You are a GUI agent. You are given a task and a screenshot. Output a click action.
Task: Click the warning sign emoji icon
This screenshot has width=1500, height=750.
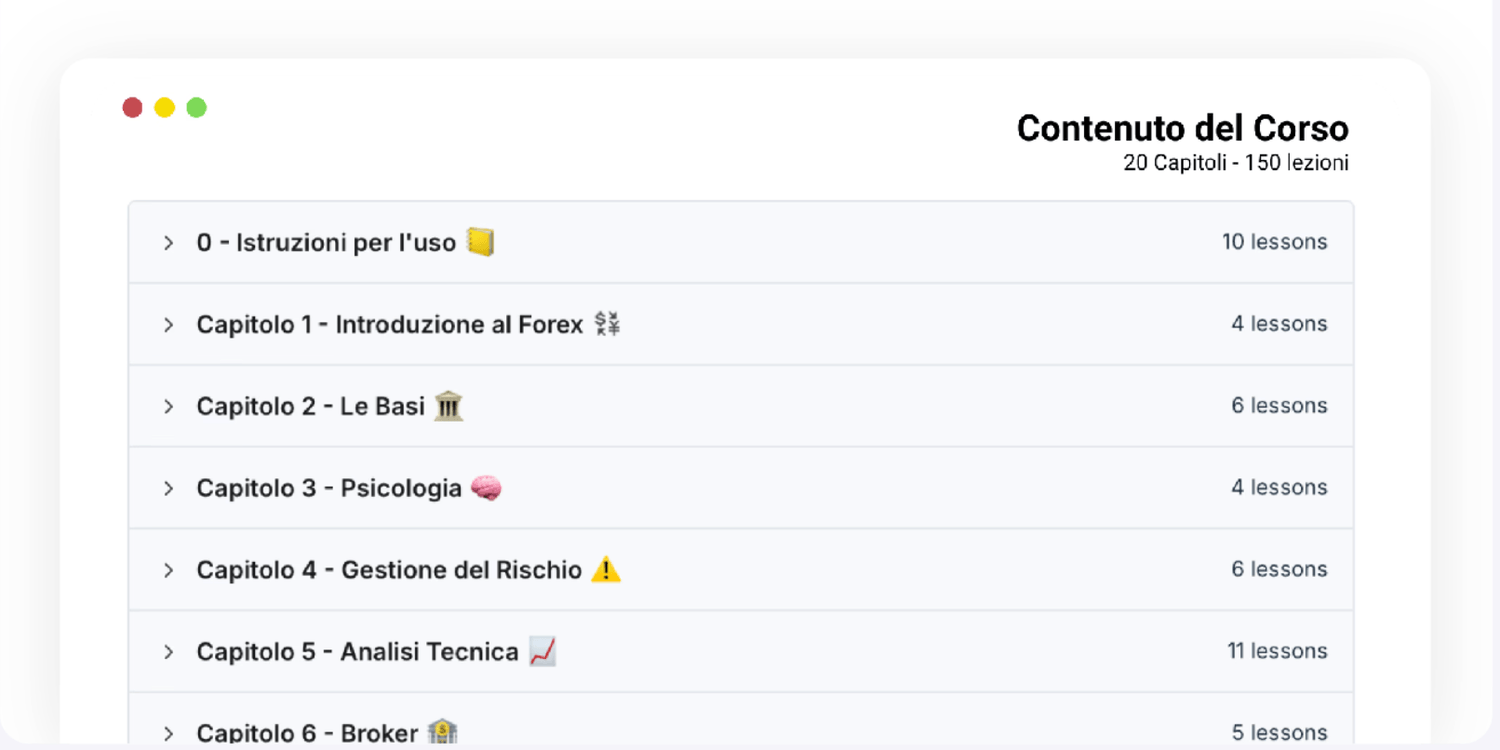tap(606, 570)
